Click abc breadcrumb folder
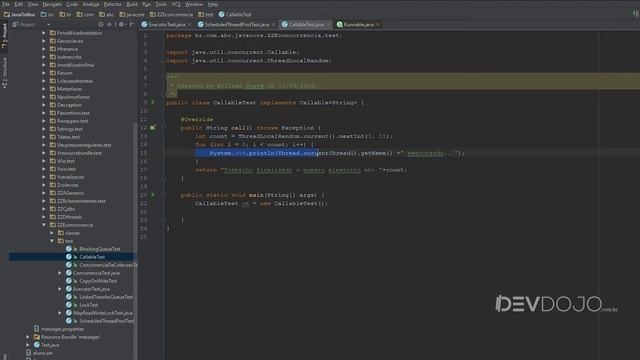Image resolution: width=640 pixels, height=360 pixels. [x=106, y=14]
